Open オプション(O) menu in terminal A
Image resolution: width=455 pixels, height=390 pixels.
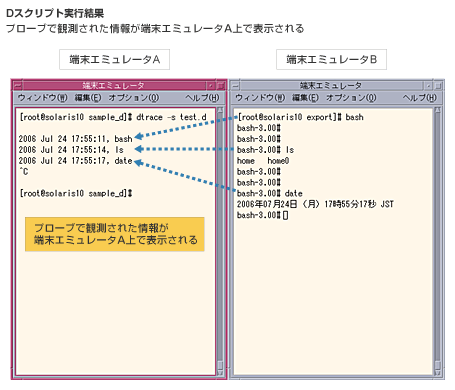point(134,98)
